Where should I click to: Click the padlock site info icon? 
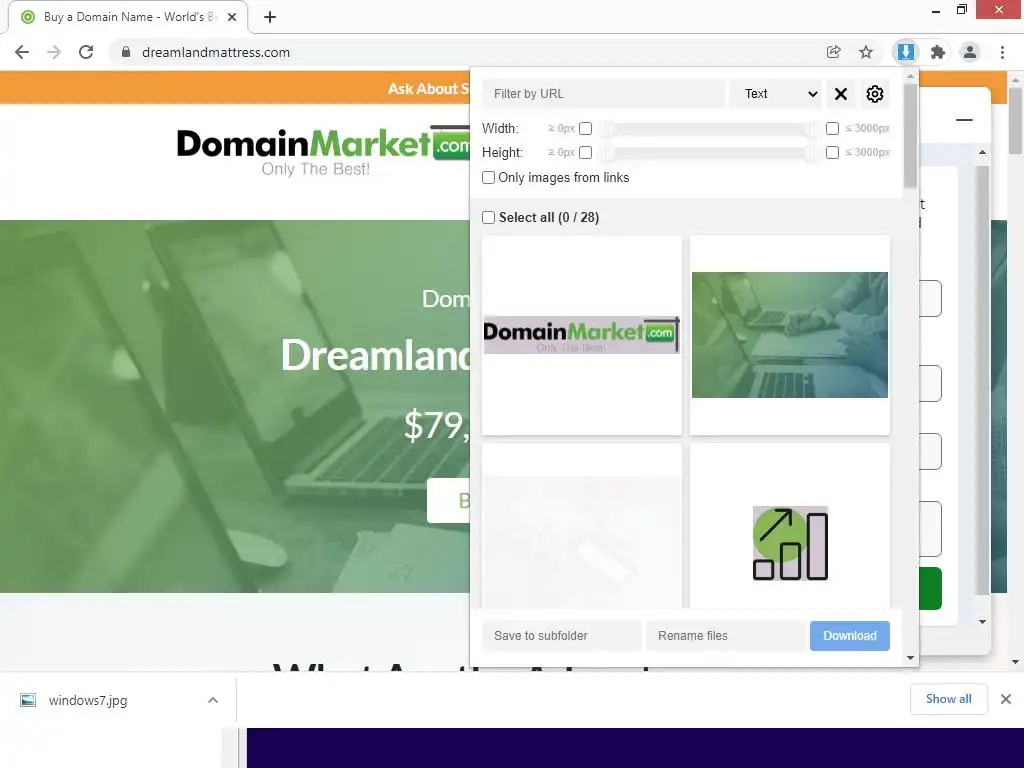tap(126, 52)
